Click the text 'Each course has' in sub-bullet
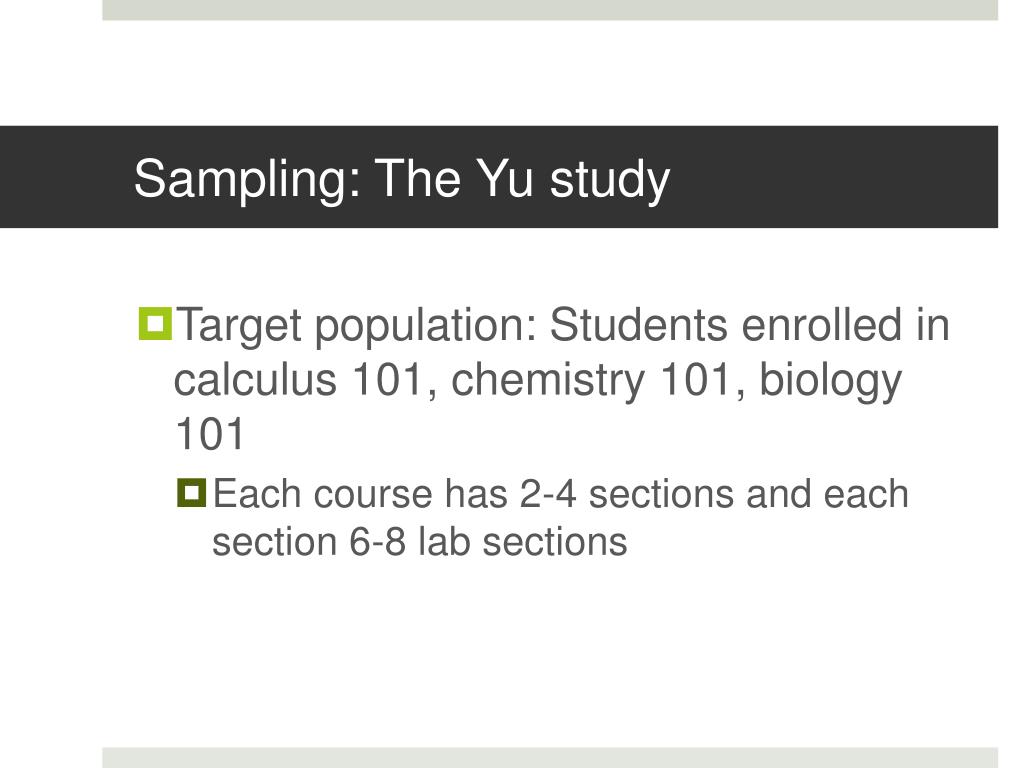 pyautogui.click(x=360, y=494)
